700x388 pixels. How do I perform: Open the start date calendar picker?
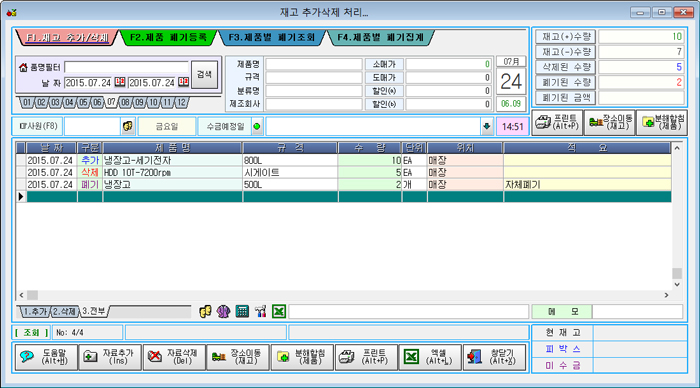pos(120,82)
